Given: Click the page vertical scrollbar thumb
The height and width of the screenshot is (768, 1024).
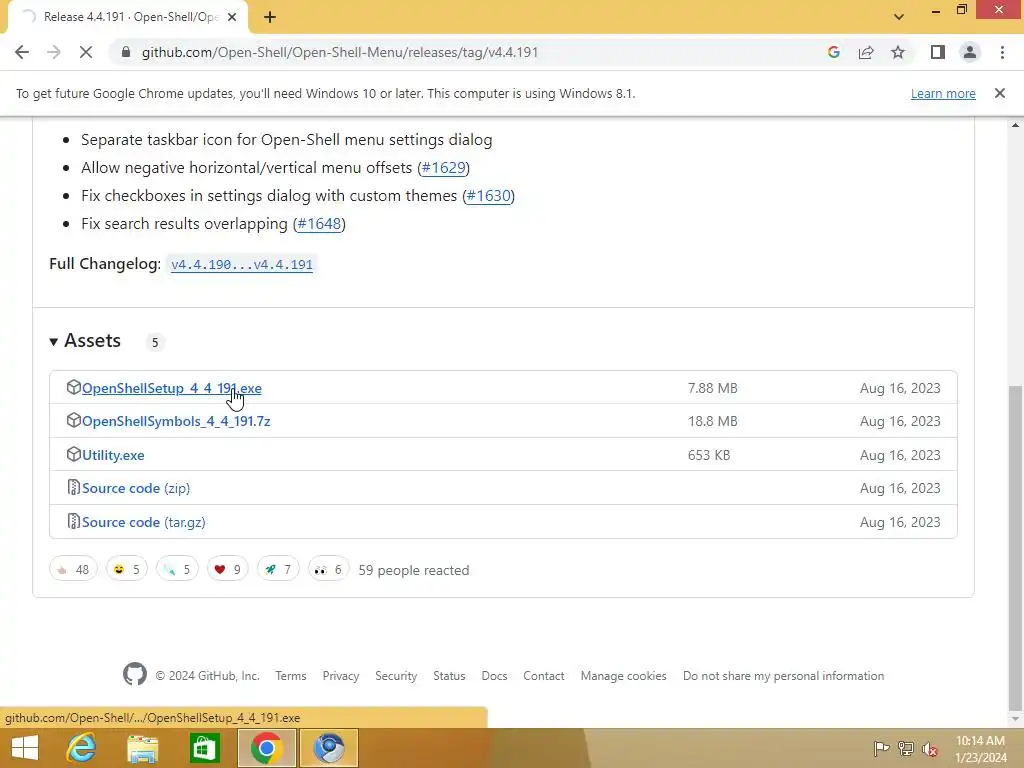Looking at the screenshot, I should [x=1016, y=546].
